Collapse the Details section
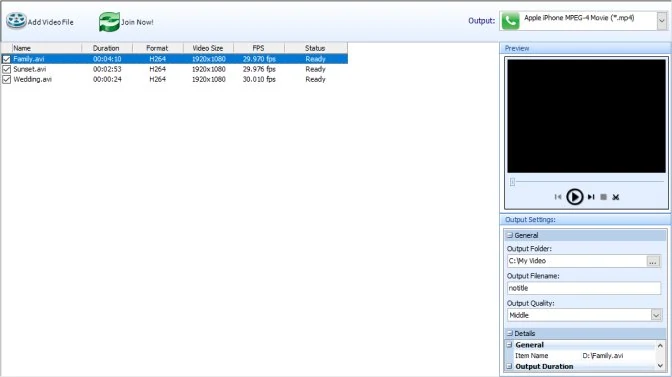This screenshot has height=377, width=672. coord(510,333)
